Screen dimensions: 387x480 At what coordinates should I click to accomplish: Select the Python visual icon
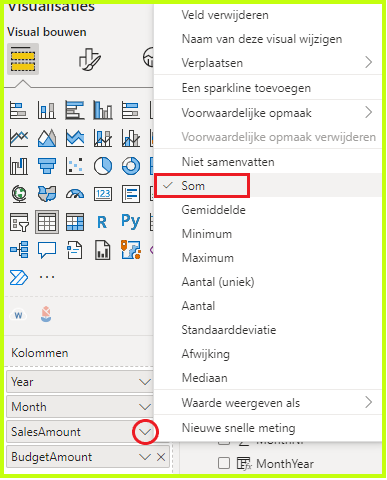(130, 222)
